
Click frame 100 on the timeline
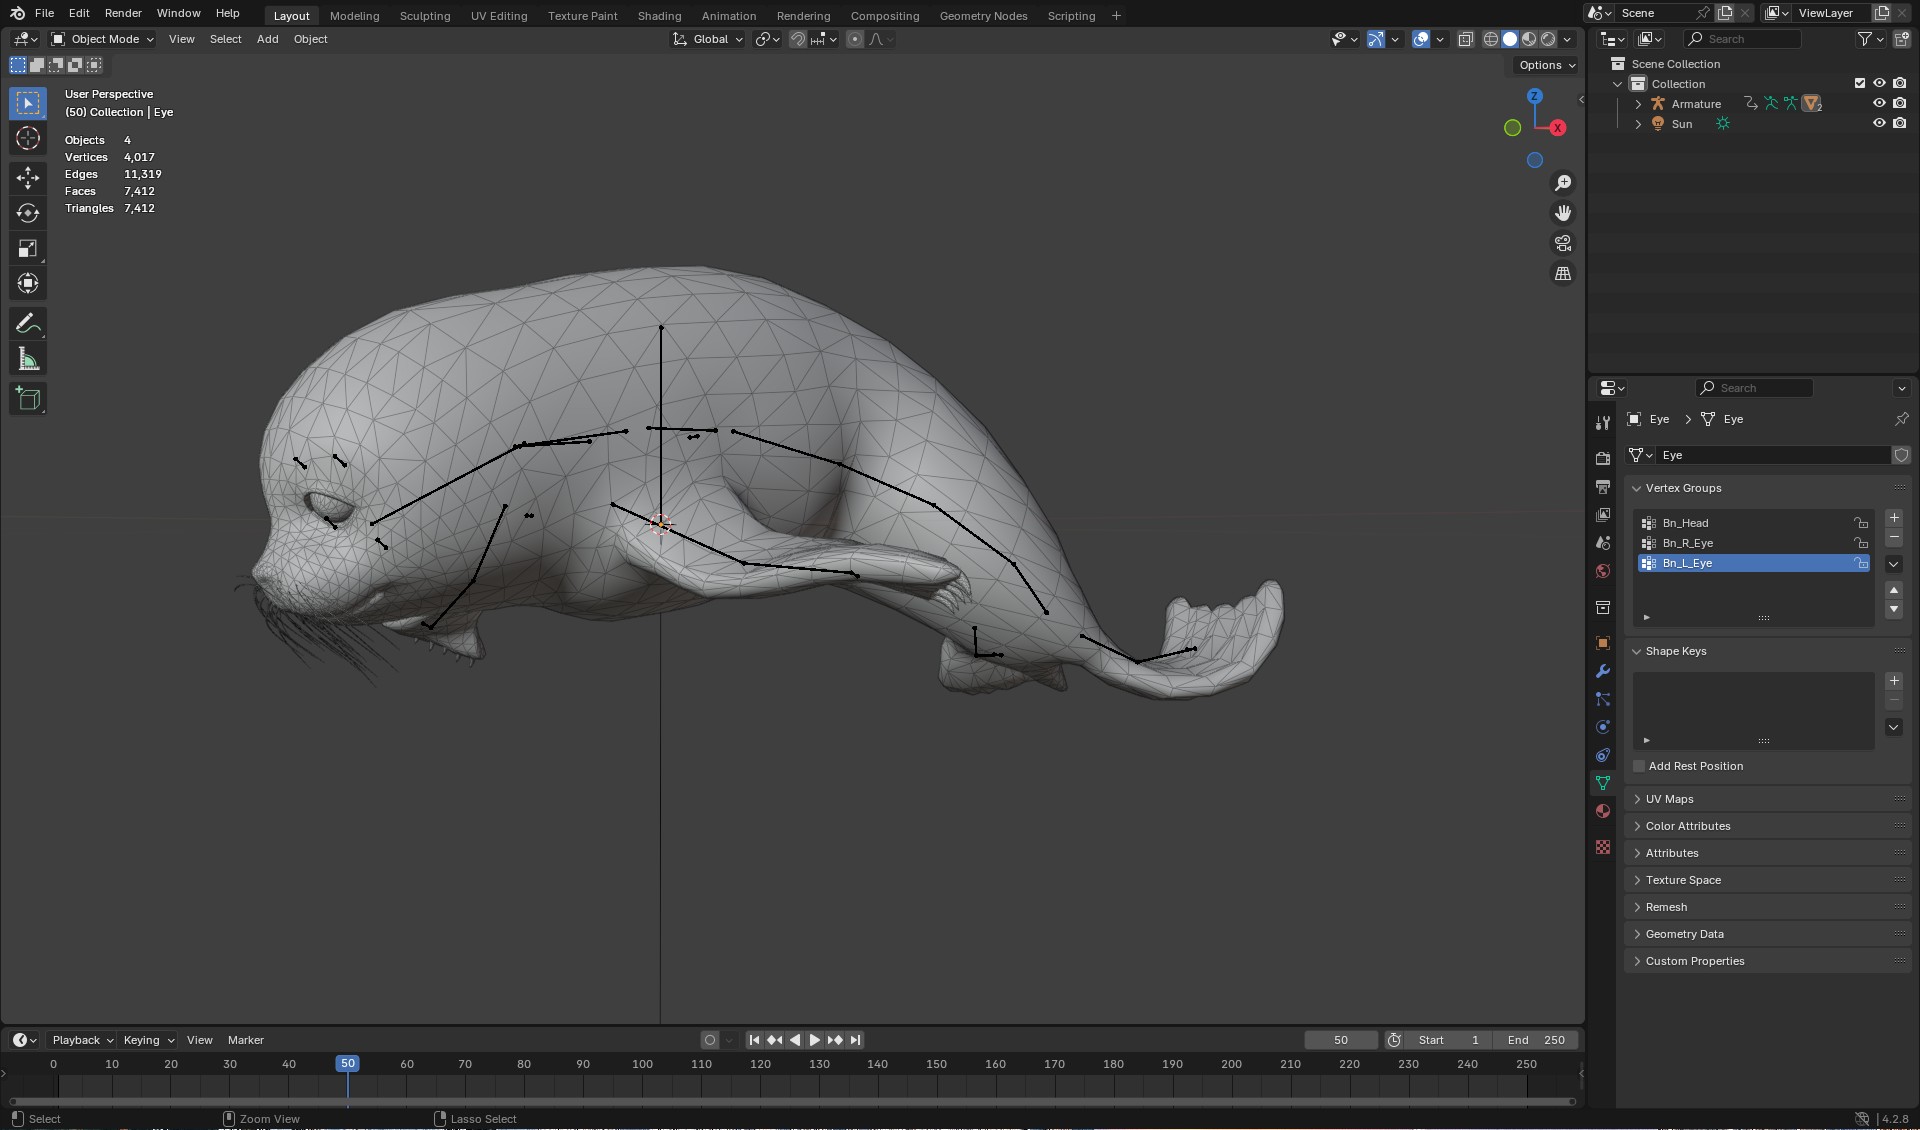[x=642, y=1064]
